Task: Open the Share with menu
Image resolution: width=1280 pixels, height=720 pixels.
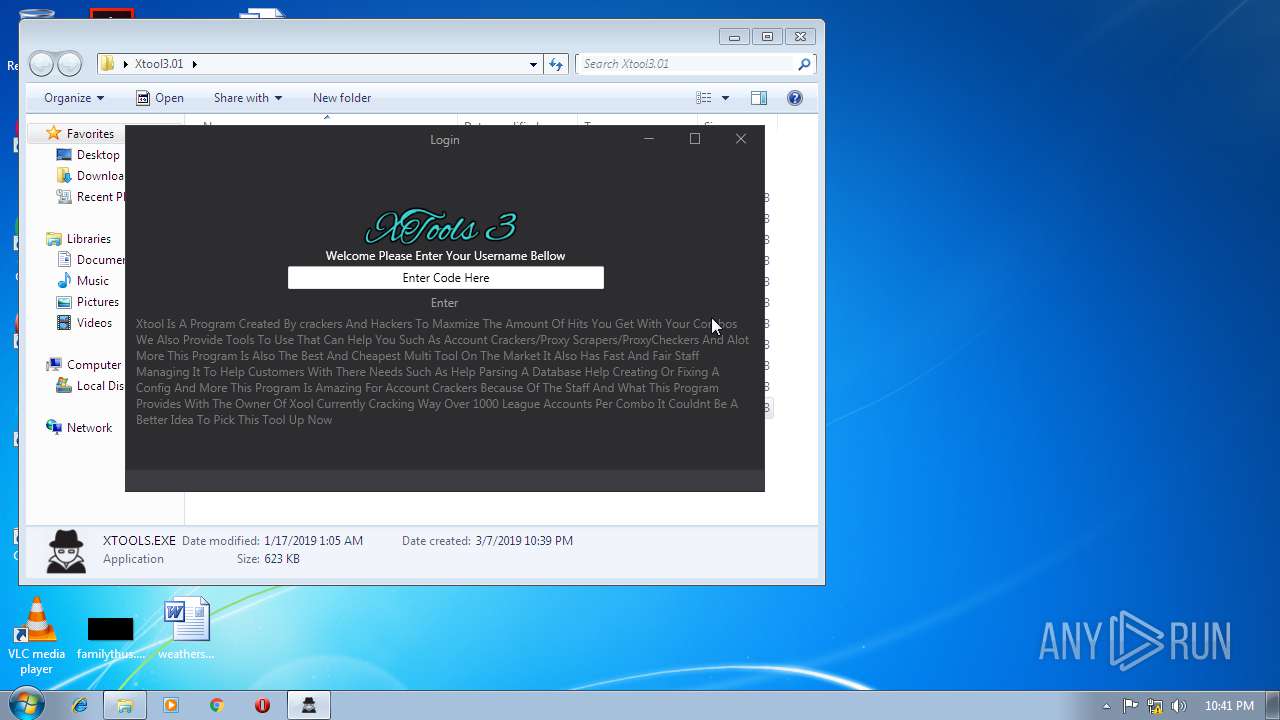Action: point(248,98)
